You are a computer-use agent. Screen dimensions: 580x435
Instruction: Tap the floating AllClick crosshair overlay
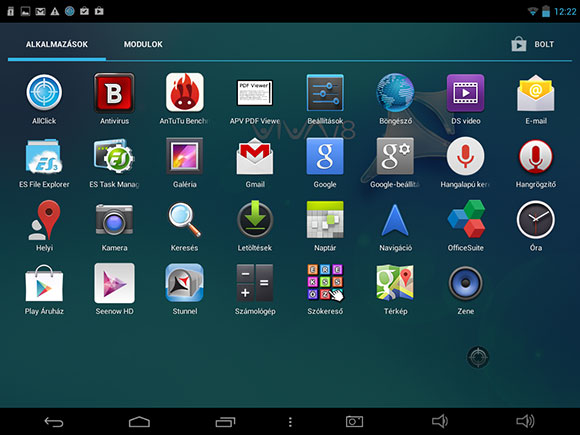[478, 357]
